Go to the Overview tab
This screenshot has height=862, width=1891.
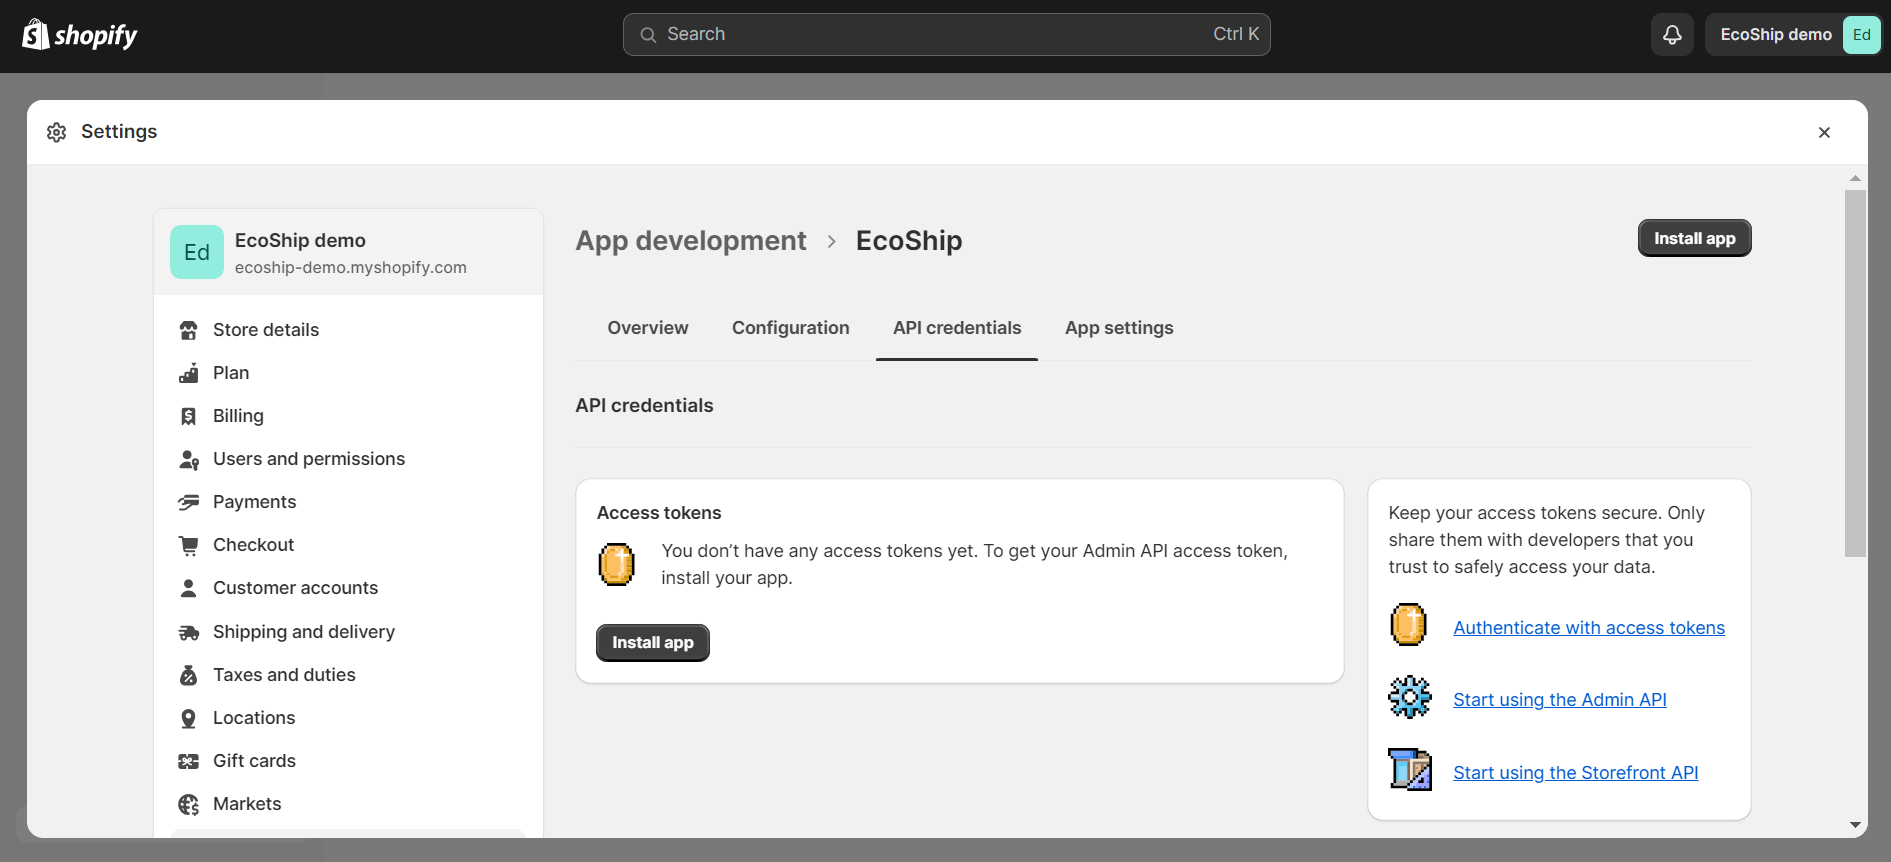[647, 328]
